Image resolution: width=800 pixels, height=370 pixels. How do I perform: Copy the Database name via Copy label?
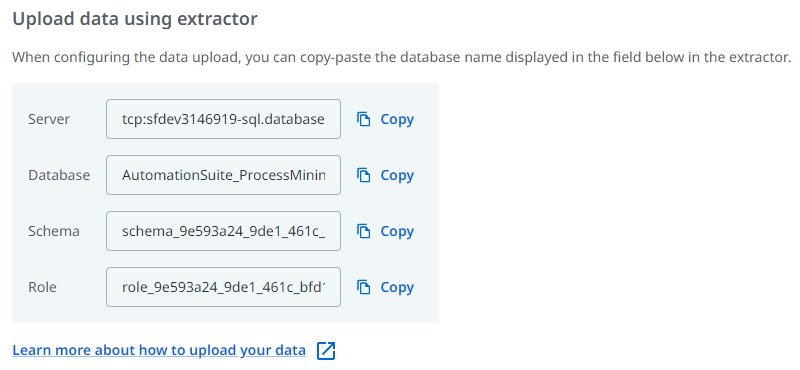(397, 176)
